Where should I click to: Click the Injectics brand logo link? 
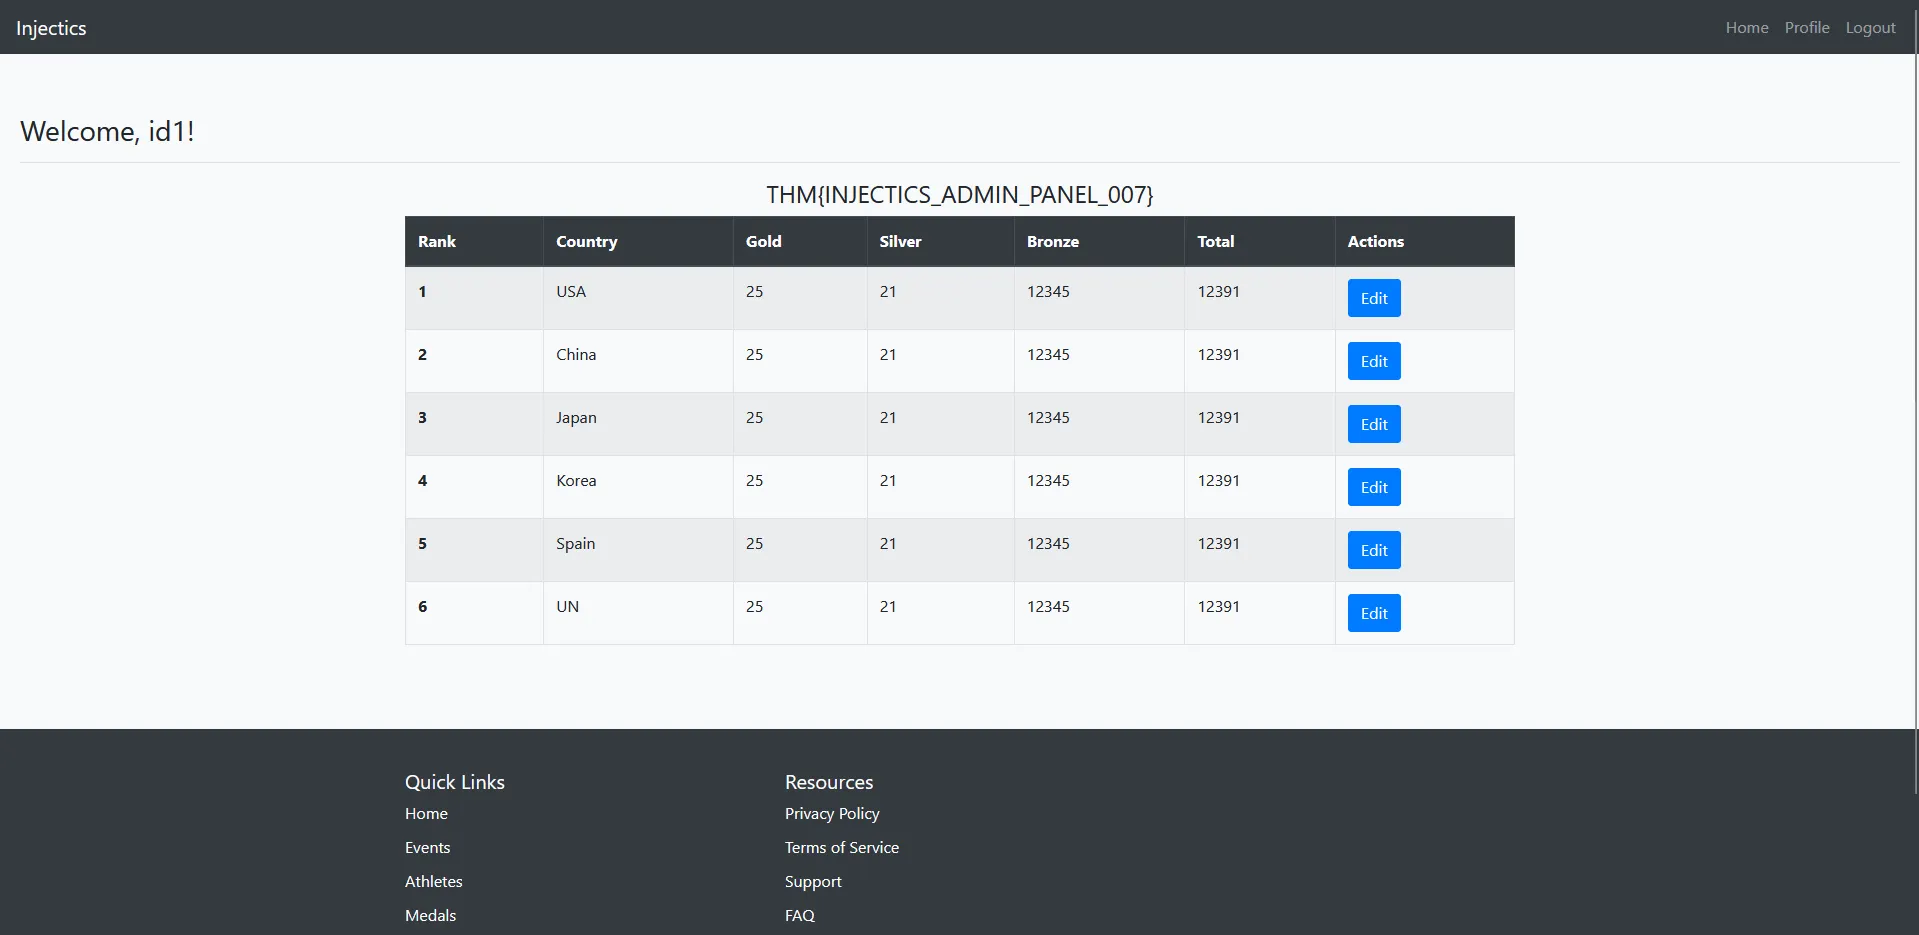[51, 28]
